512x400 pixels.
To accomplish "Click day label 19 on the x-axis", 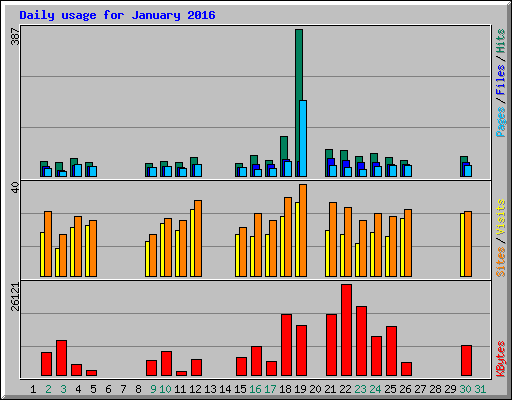I will pos(300,389).
